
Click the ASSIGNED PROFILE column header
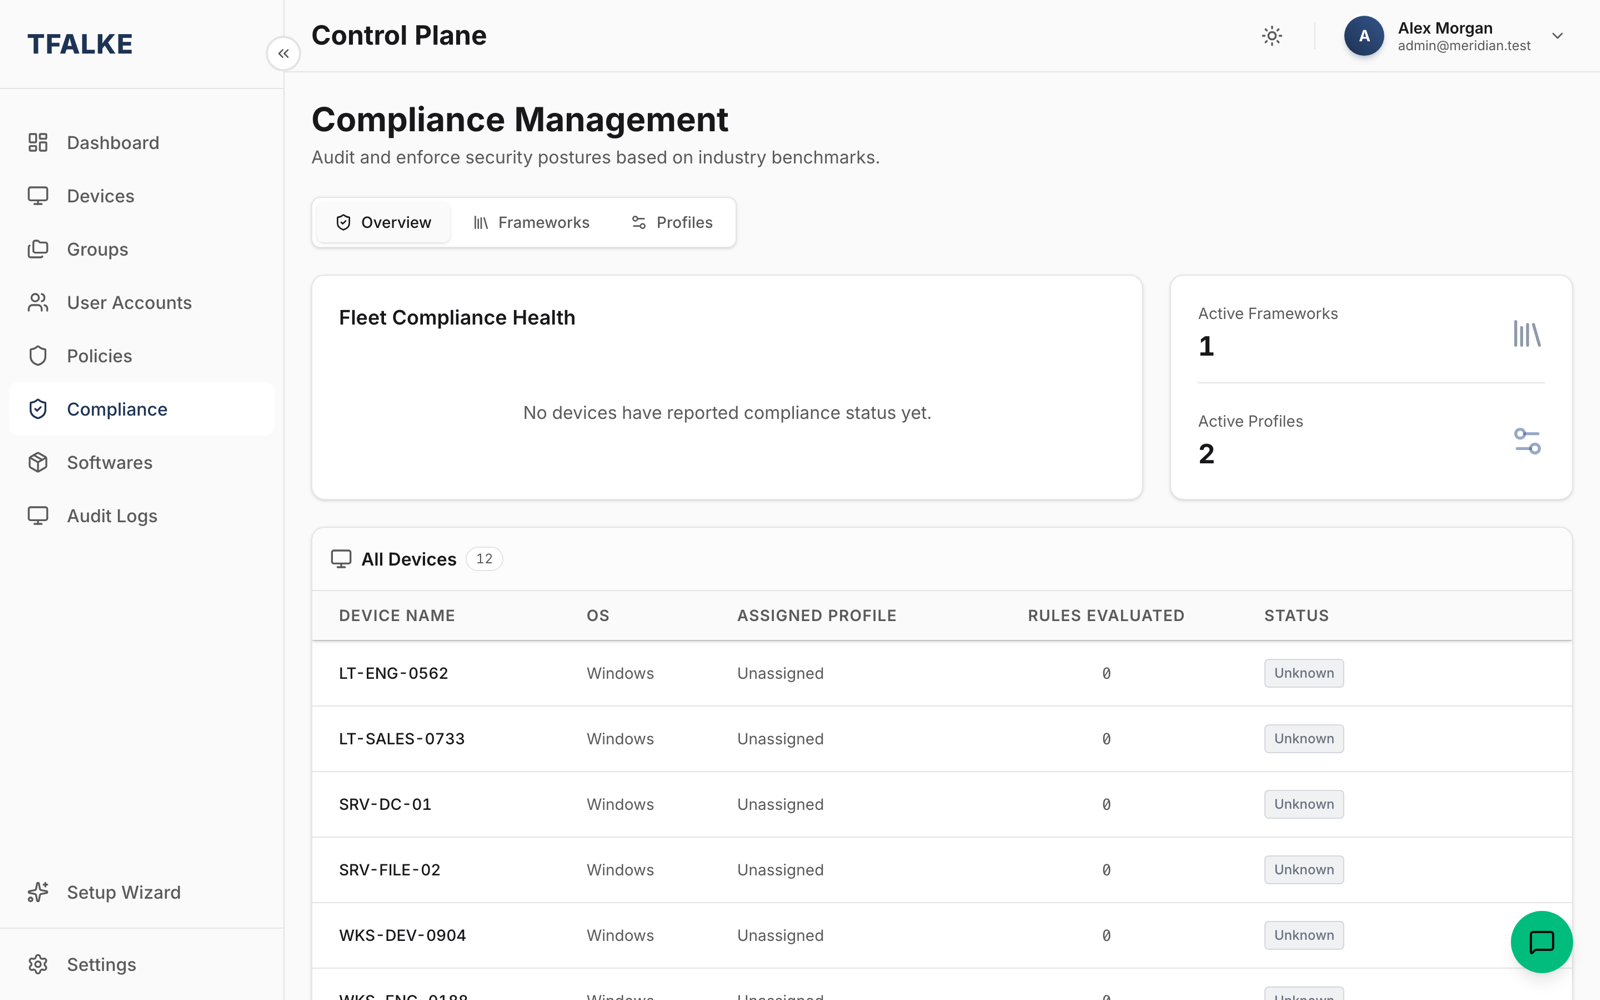[x=817, y=616]
